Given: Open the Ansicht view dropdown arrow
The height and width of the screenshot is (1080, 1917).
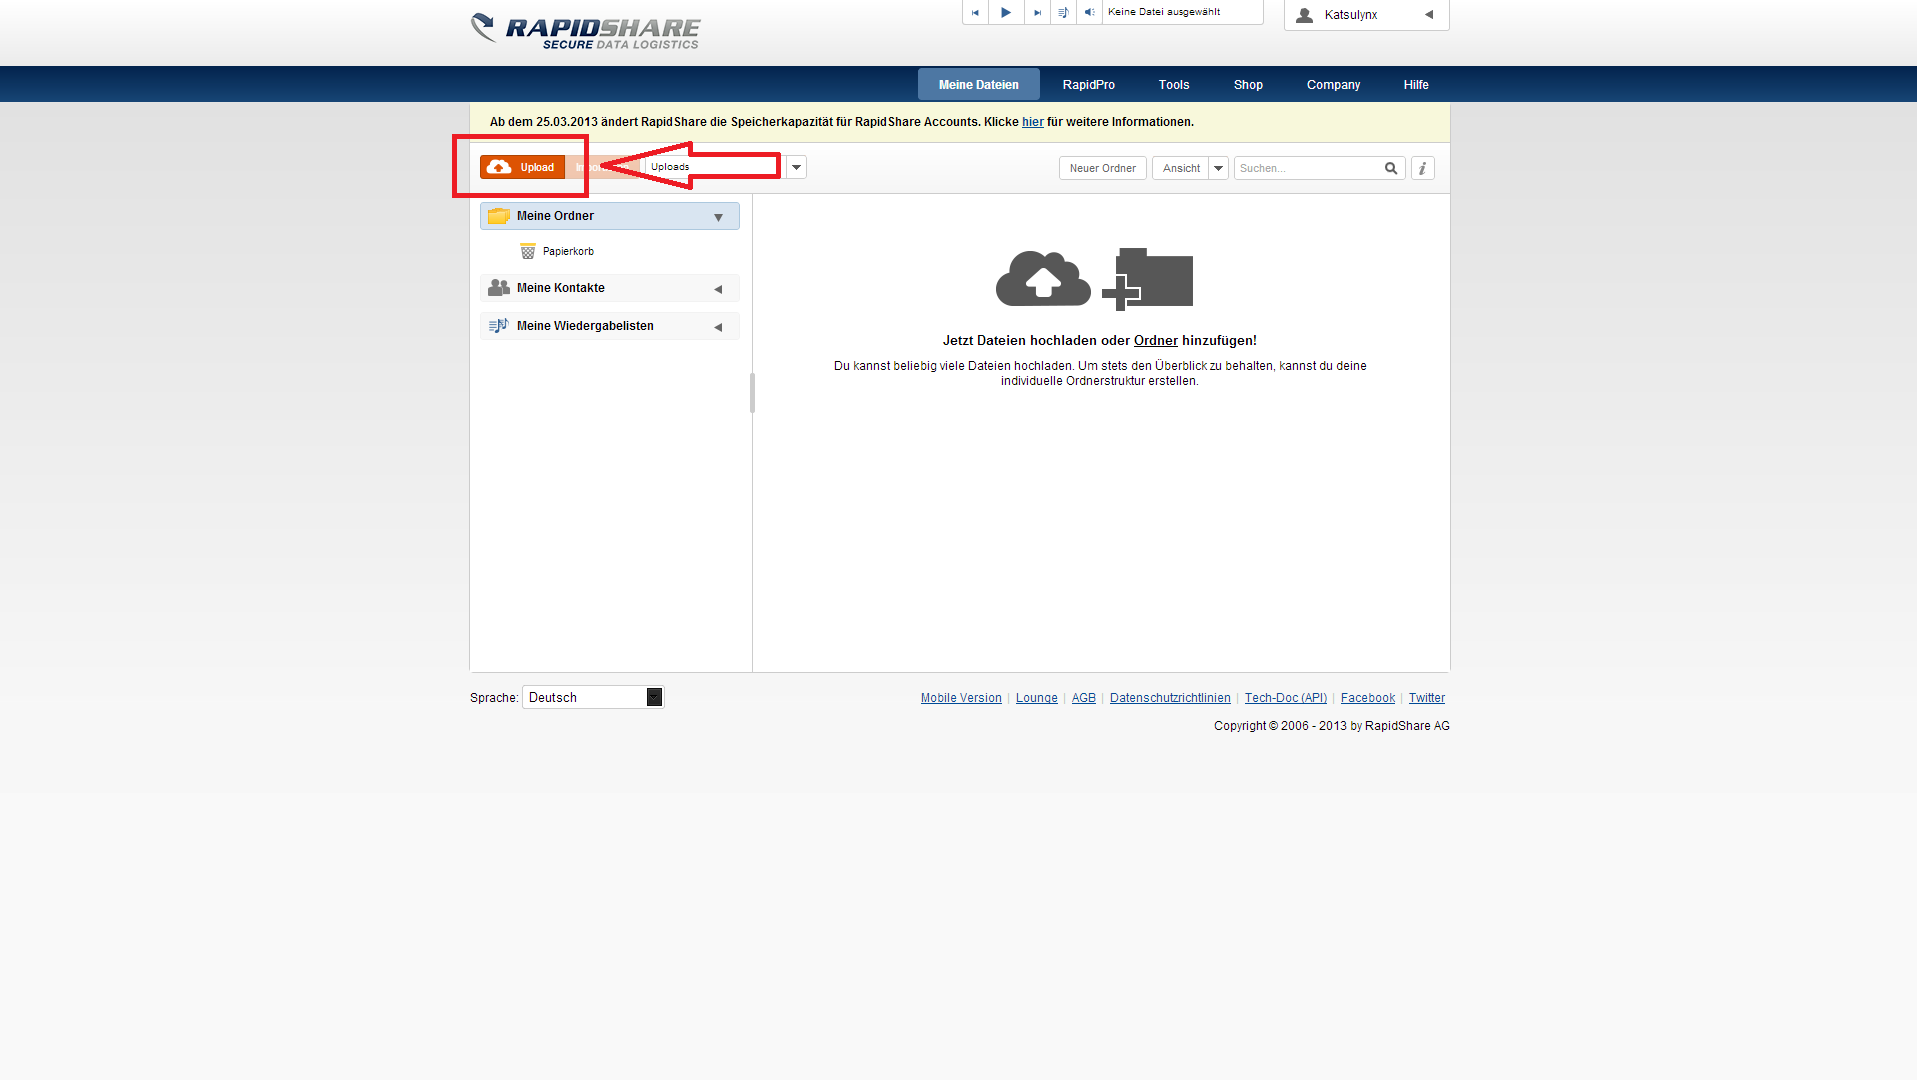Looking at the screenshot, I should point(1218,168).
